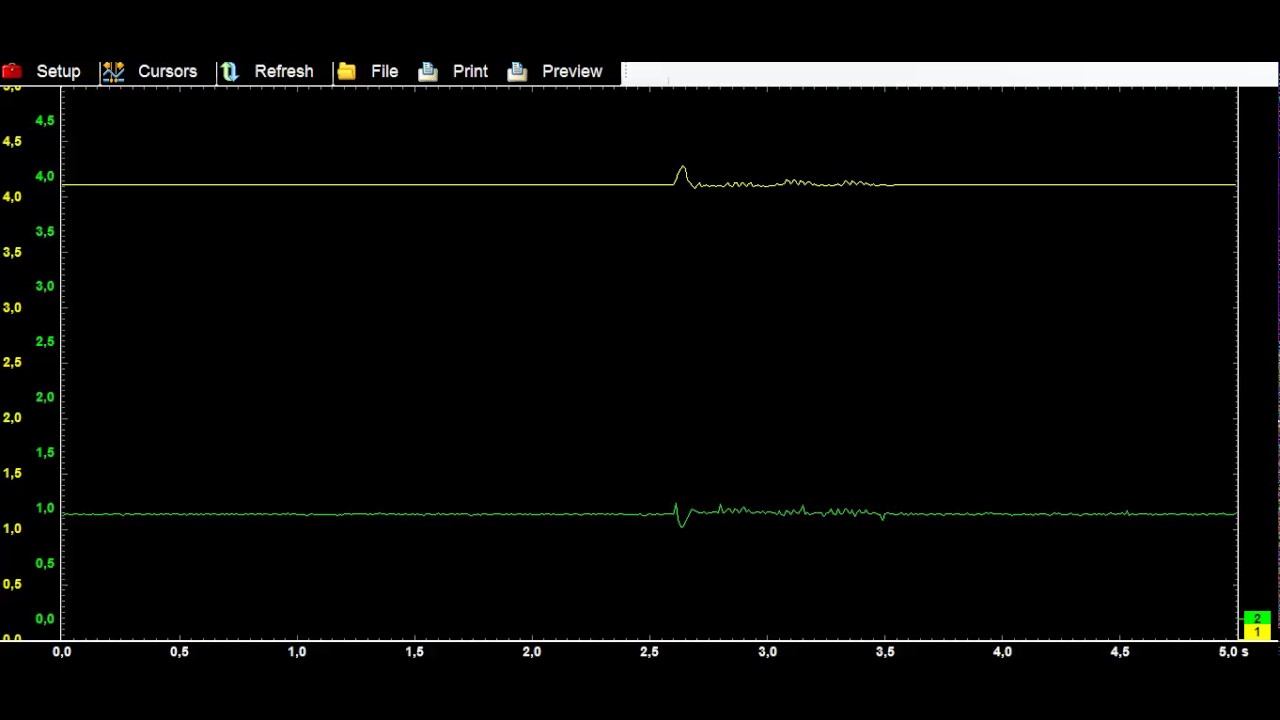Click the yellow 1,0 voltage axis label
This screenshot has width=1280, height=720.
(12, 529)
